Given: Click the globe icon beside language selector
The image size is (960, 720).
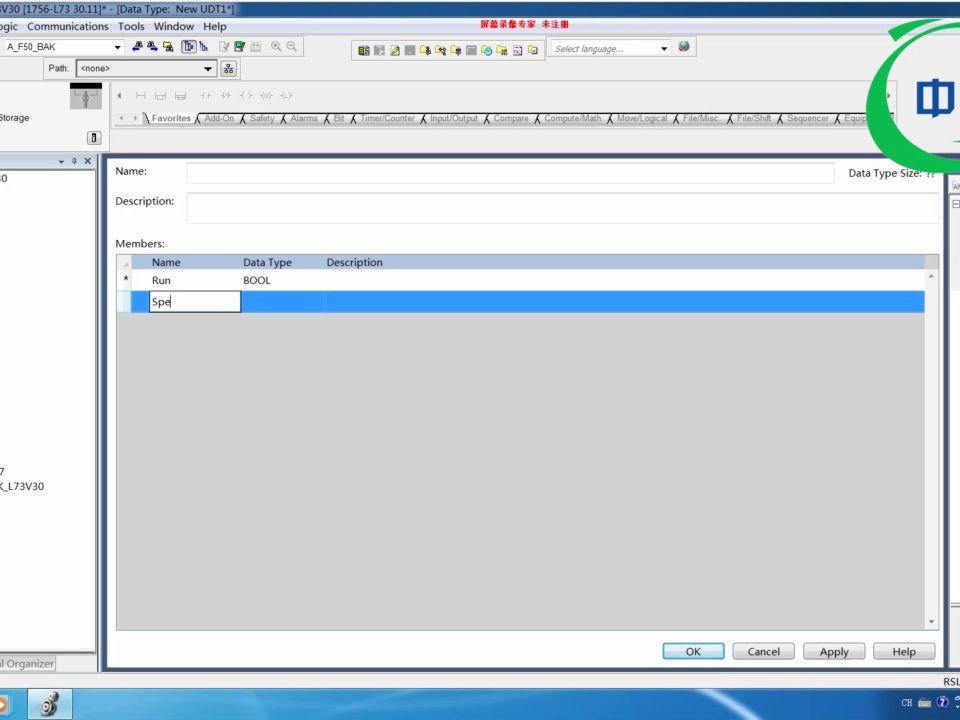Looking at the screenshot, I should coord(684,47).
